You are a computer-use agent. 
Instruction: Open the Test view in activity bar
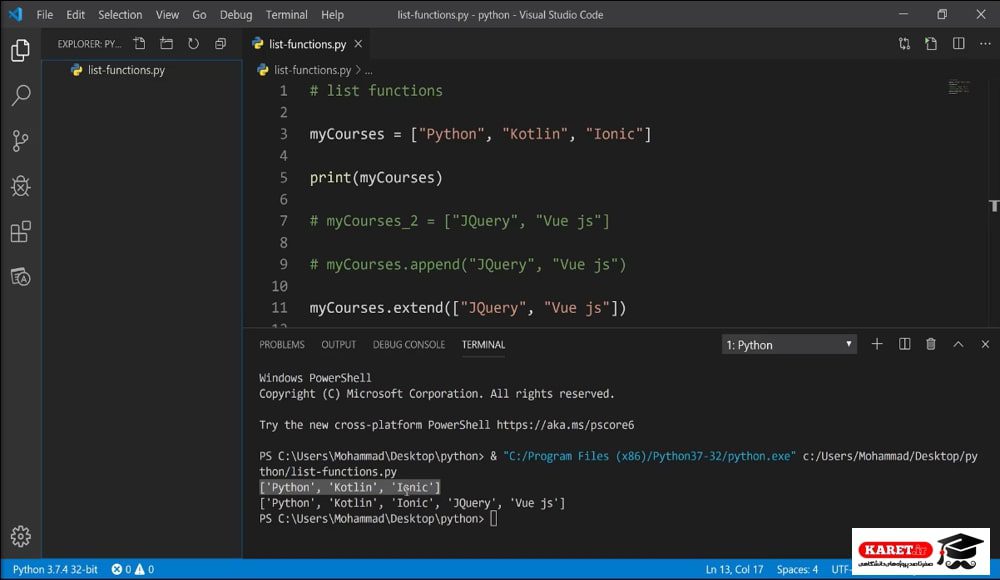pos(20,277)
